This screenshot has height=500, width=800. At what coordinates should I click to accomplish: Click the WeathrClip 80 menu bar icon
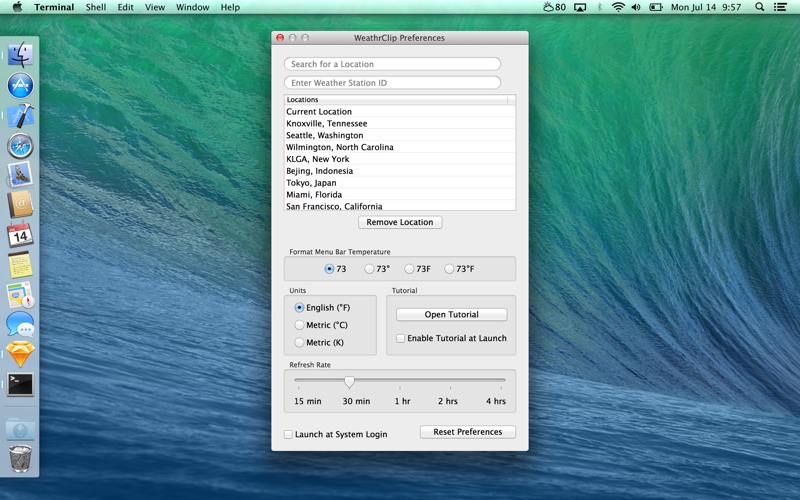(x=555, y=7)
